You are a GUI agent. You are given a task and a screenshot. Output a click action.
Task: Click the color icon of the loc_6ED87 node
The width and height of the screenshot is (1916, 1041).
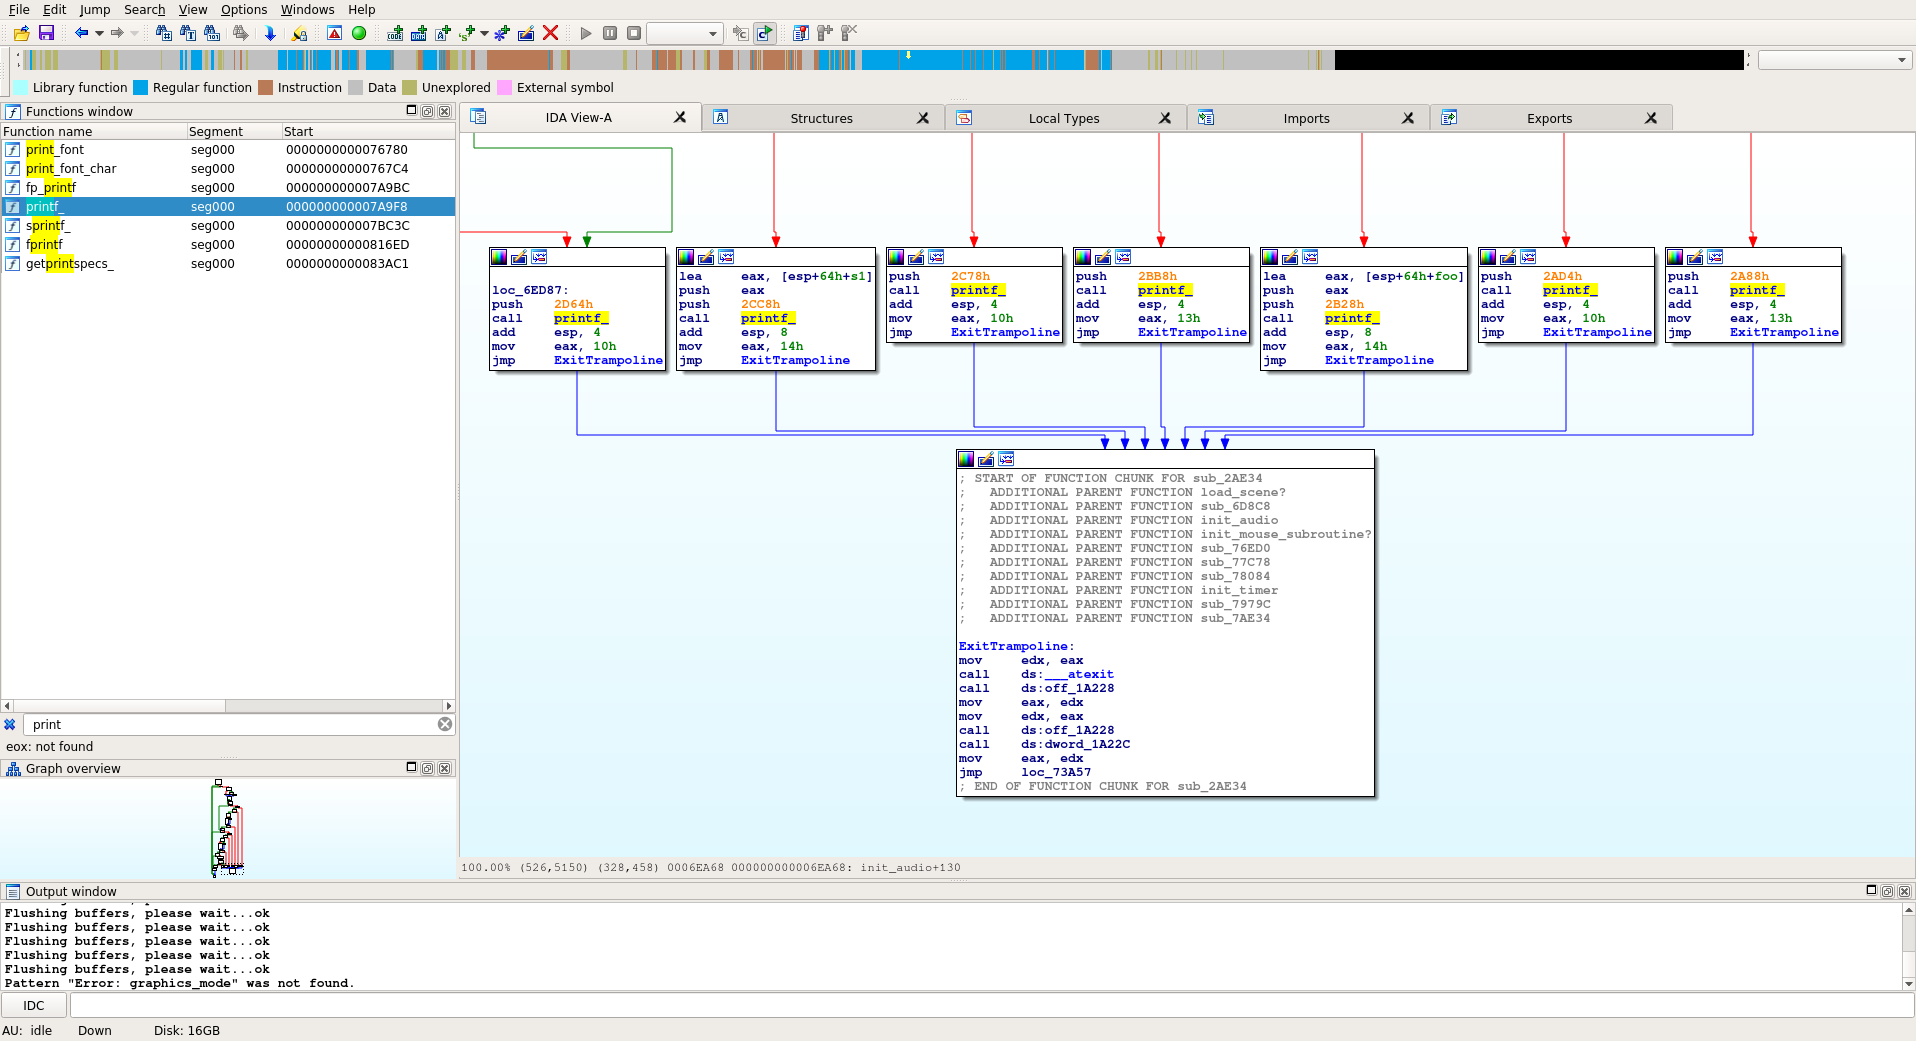pos(499,257)
